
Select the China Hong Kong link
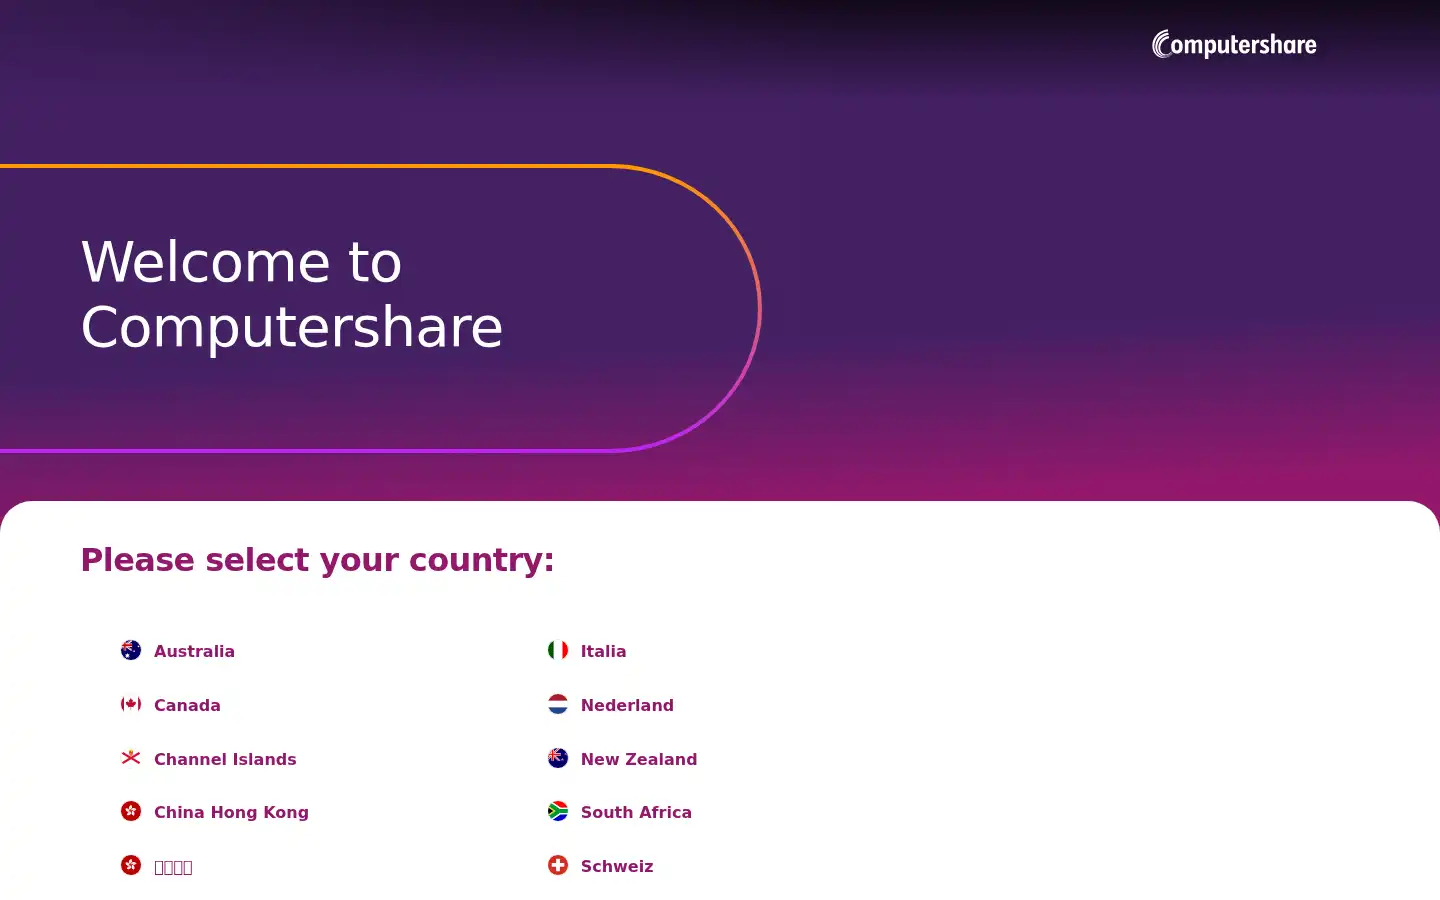click(231, 812)
